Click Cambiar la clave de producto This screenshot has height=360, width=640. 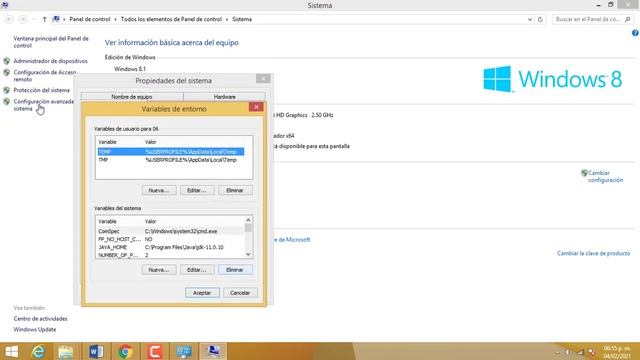point(593,253)
